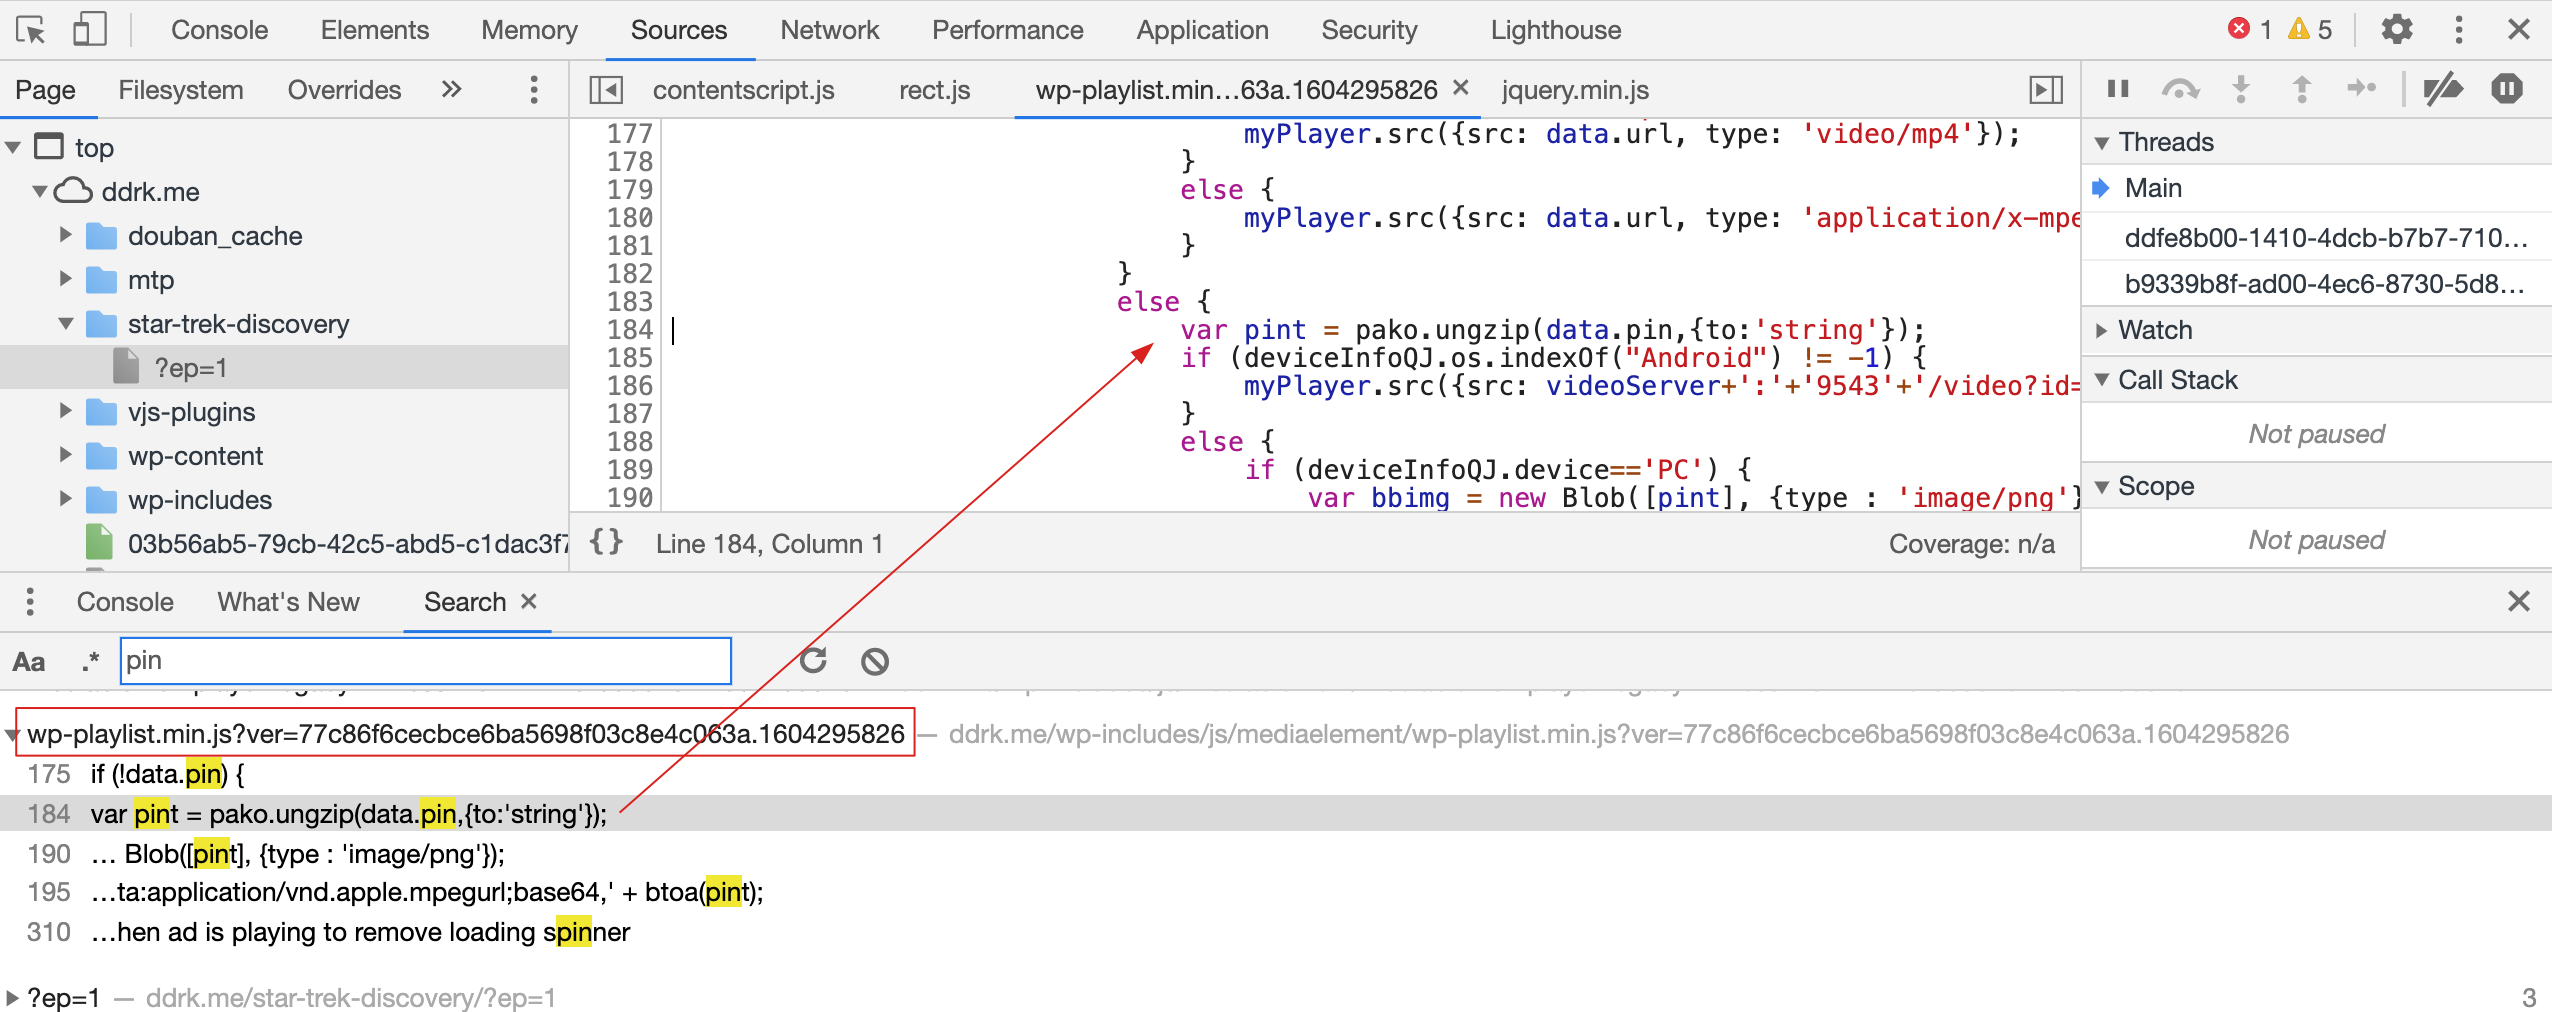
Task: Enable match case Aa option
Action: click(29, 662)
